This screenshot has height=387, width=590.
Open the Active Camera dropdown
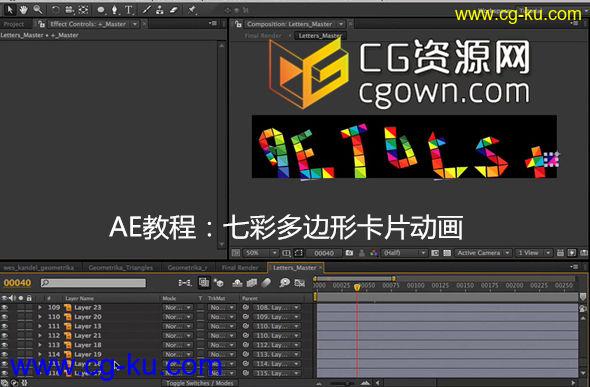coord(483,253)
